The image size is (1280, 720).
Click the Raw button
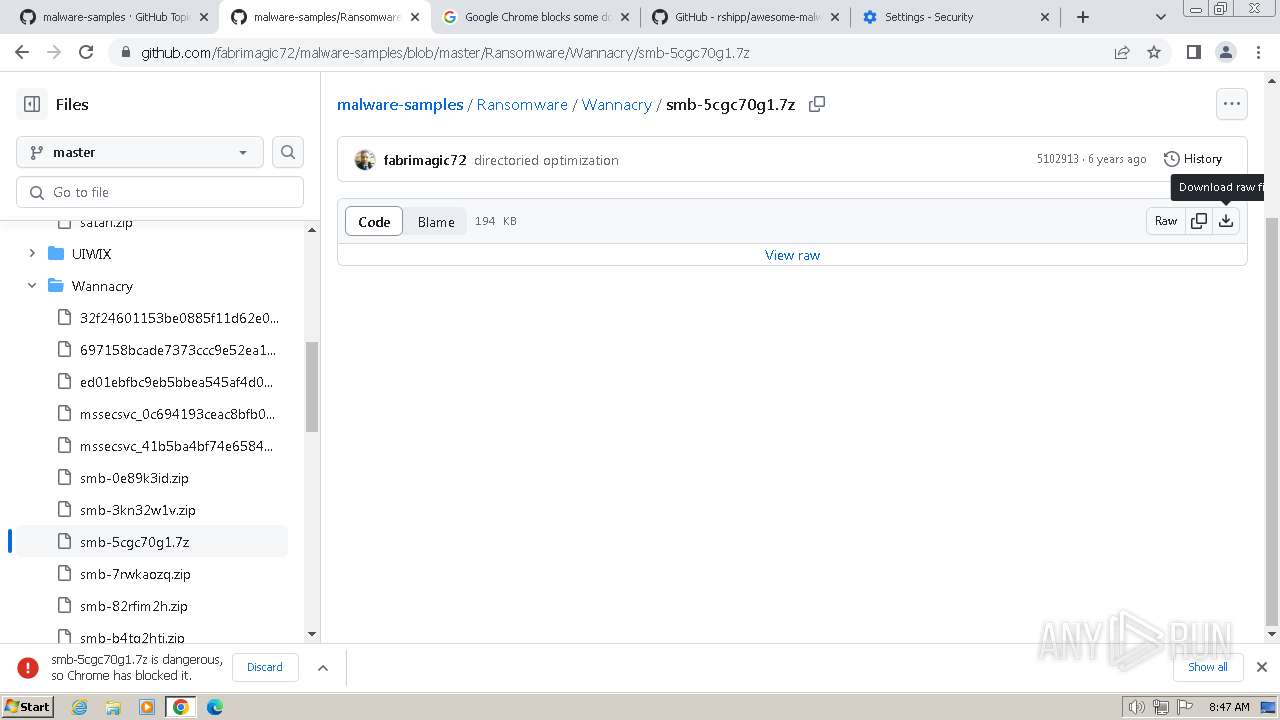point(1166,221)
